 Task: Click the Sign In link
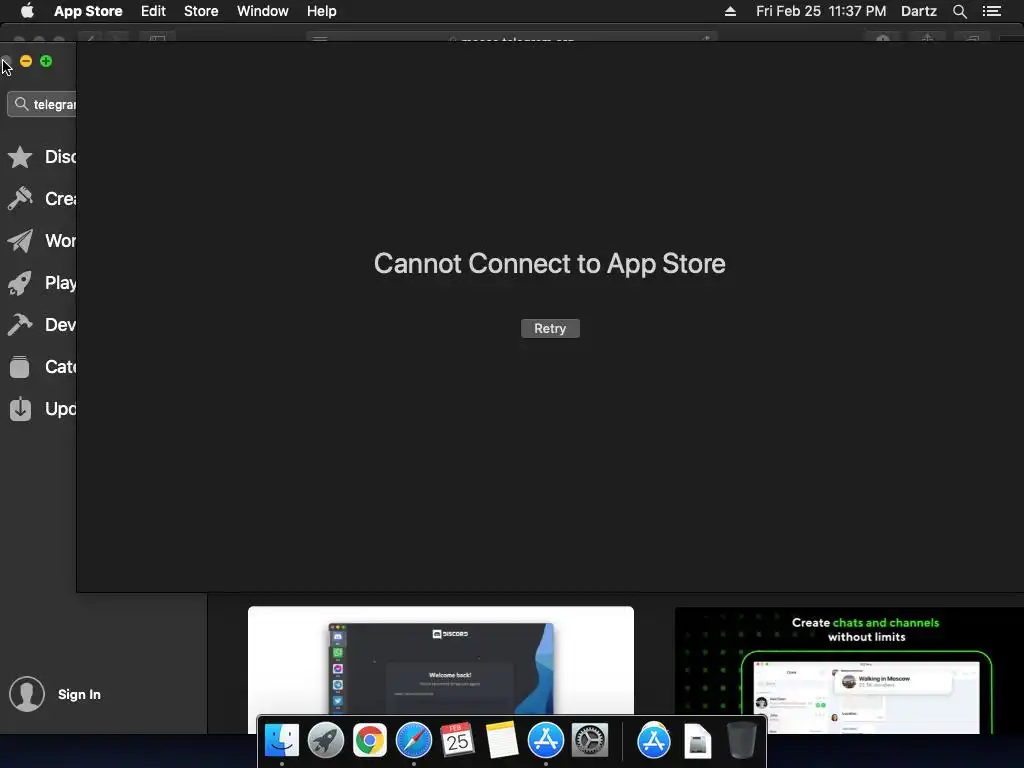[x=79, y=694]
